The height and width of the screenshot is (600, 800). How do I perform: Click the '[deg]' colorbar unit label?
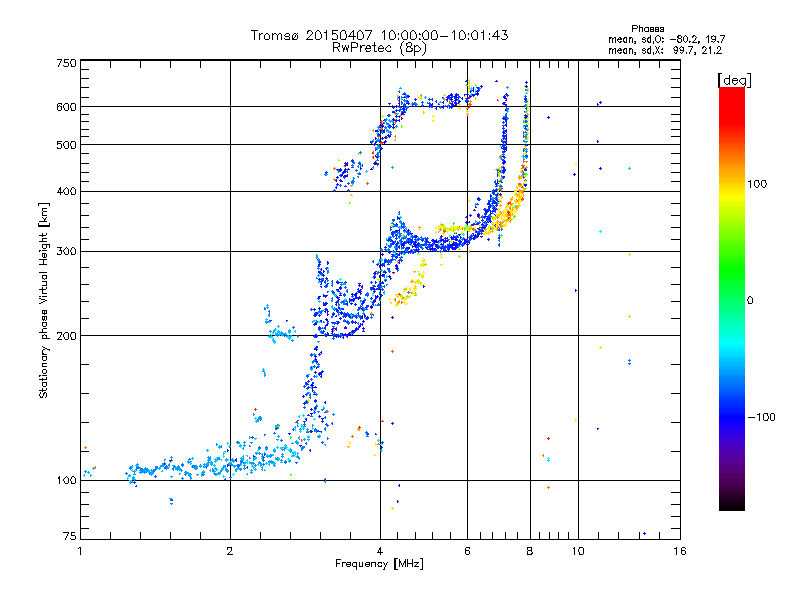coord(734,80)
